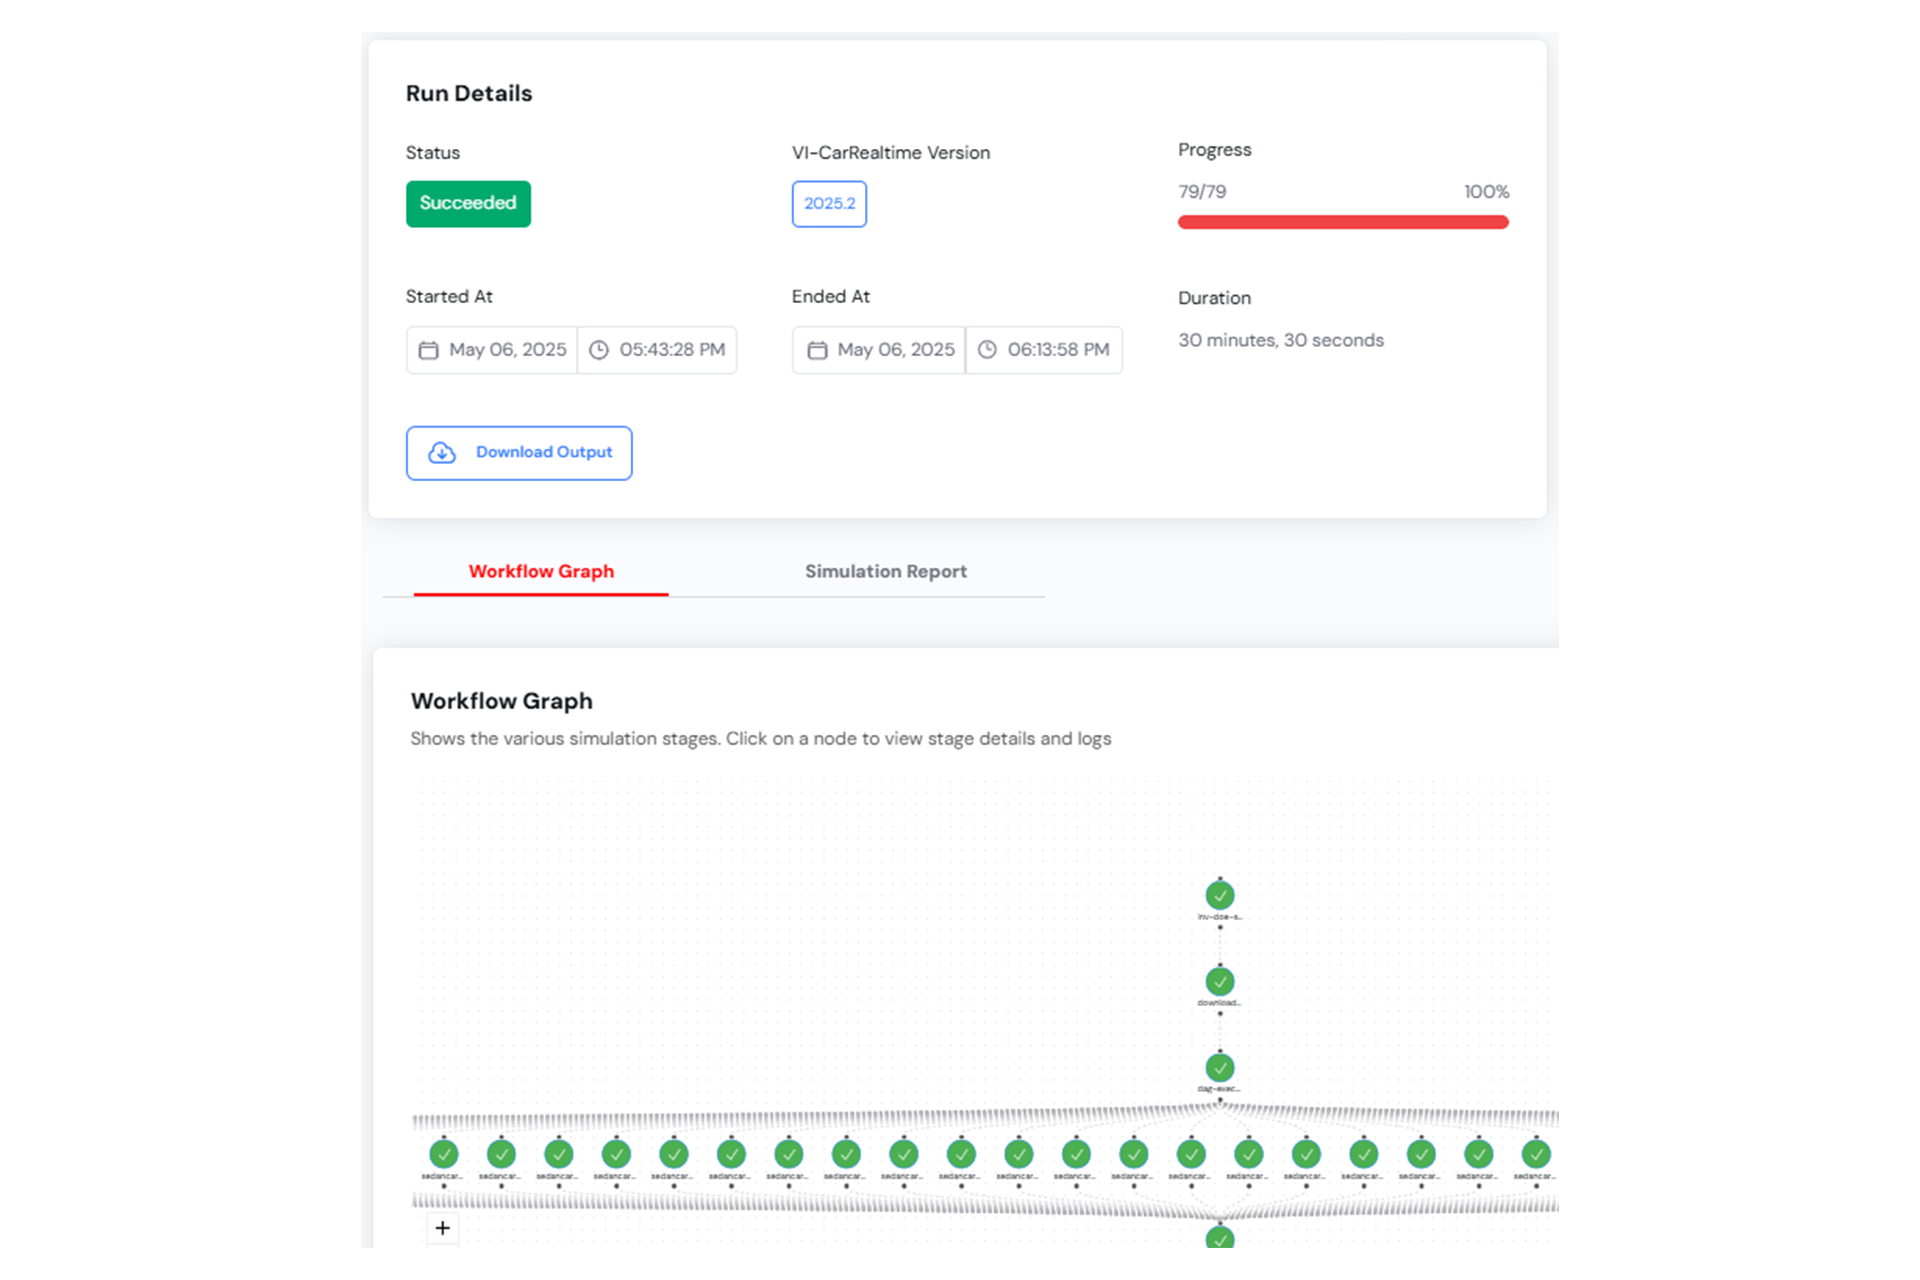Click the inv-doe workflow node at top
Image resolution: width=1920 pixels, height=1280 pixels.
tap(1219, 895)
